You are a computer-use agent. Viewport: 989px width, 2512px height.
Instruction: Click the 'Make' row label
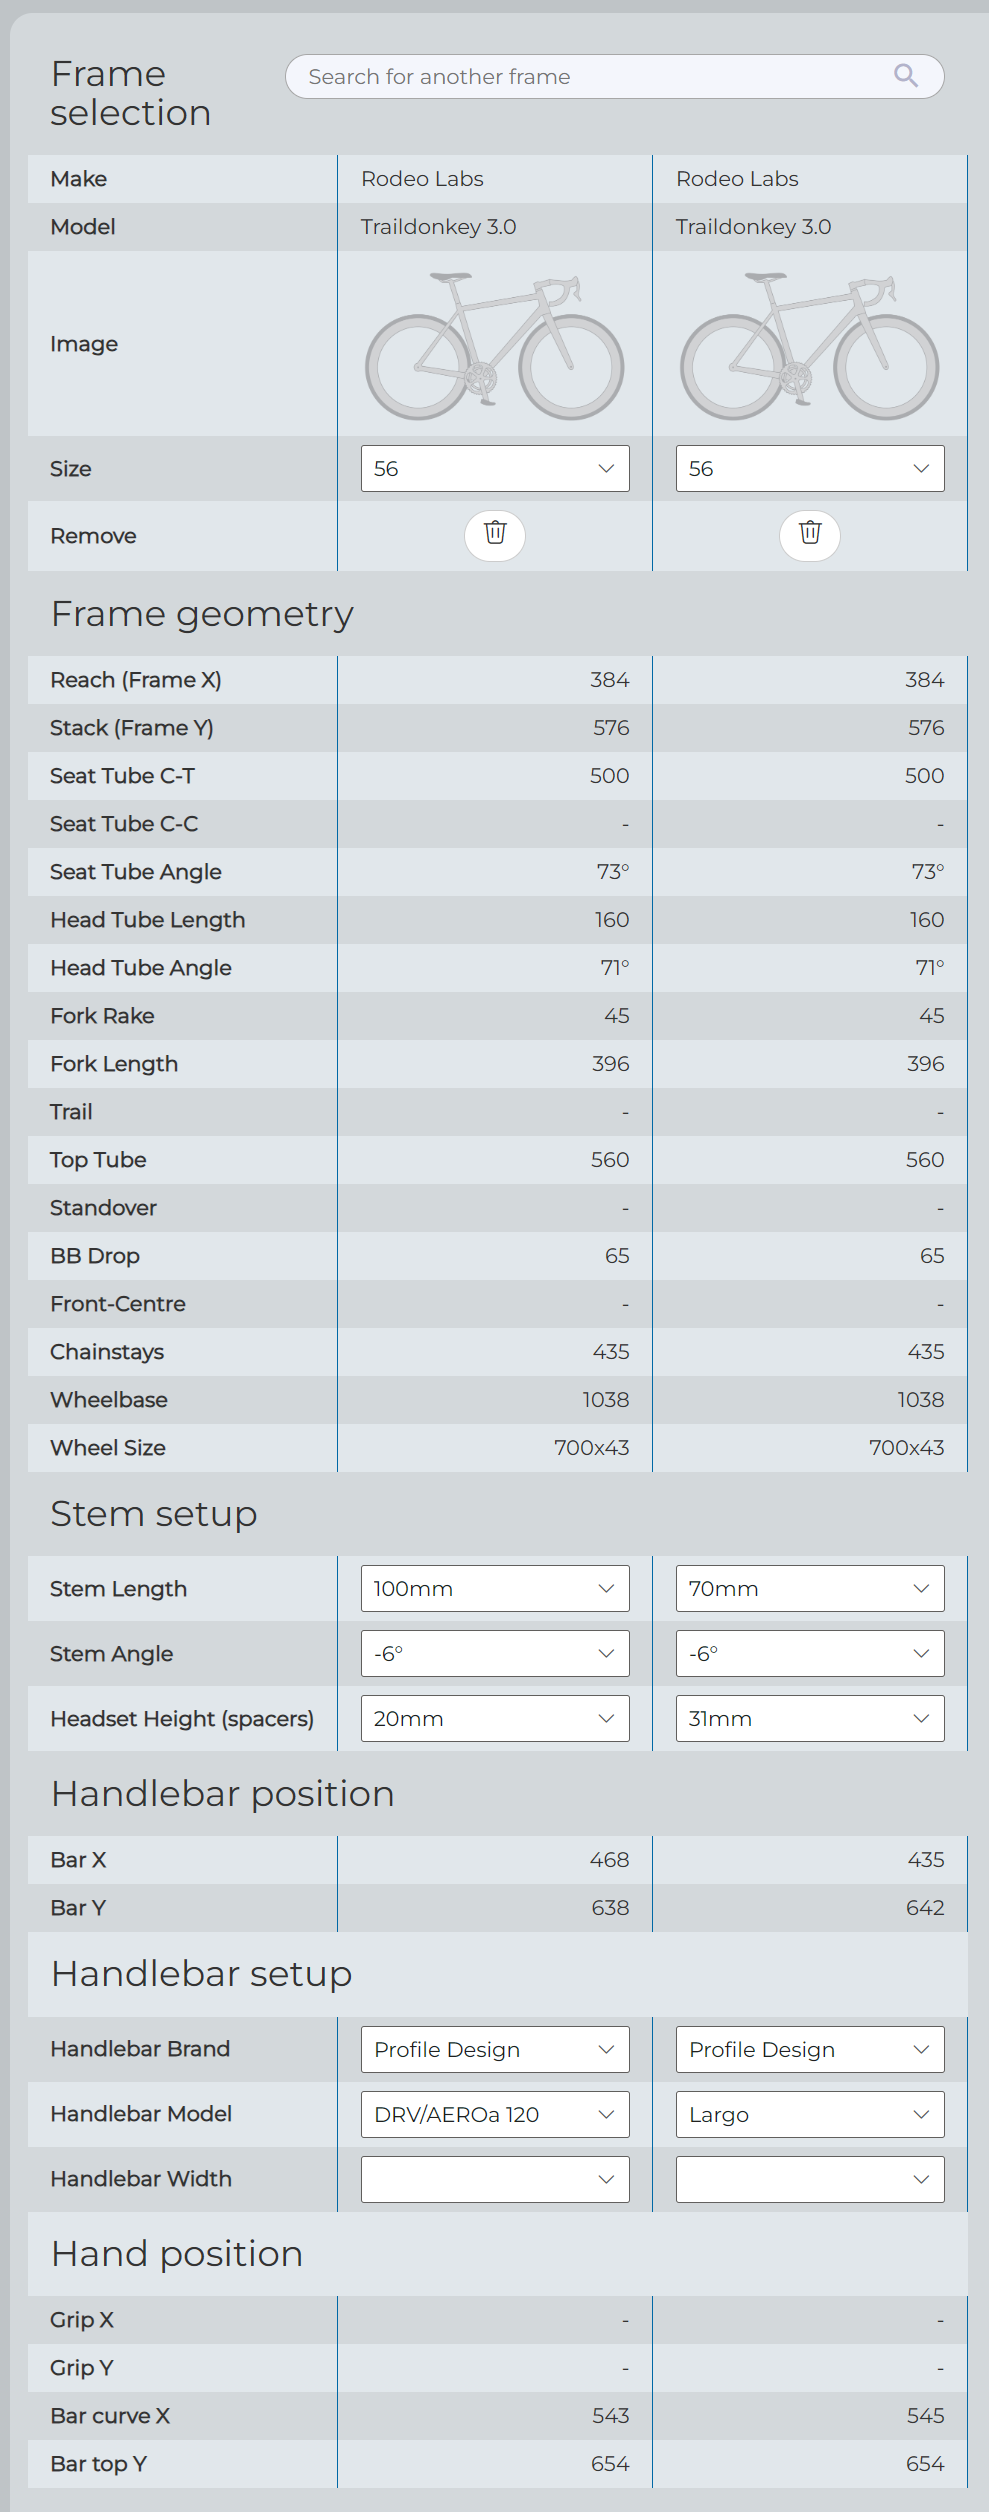79,179
